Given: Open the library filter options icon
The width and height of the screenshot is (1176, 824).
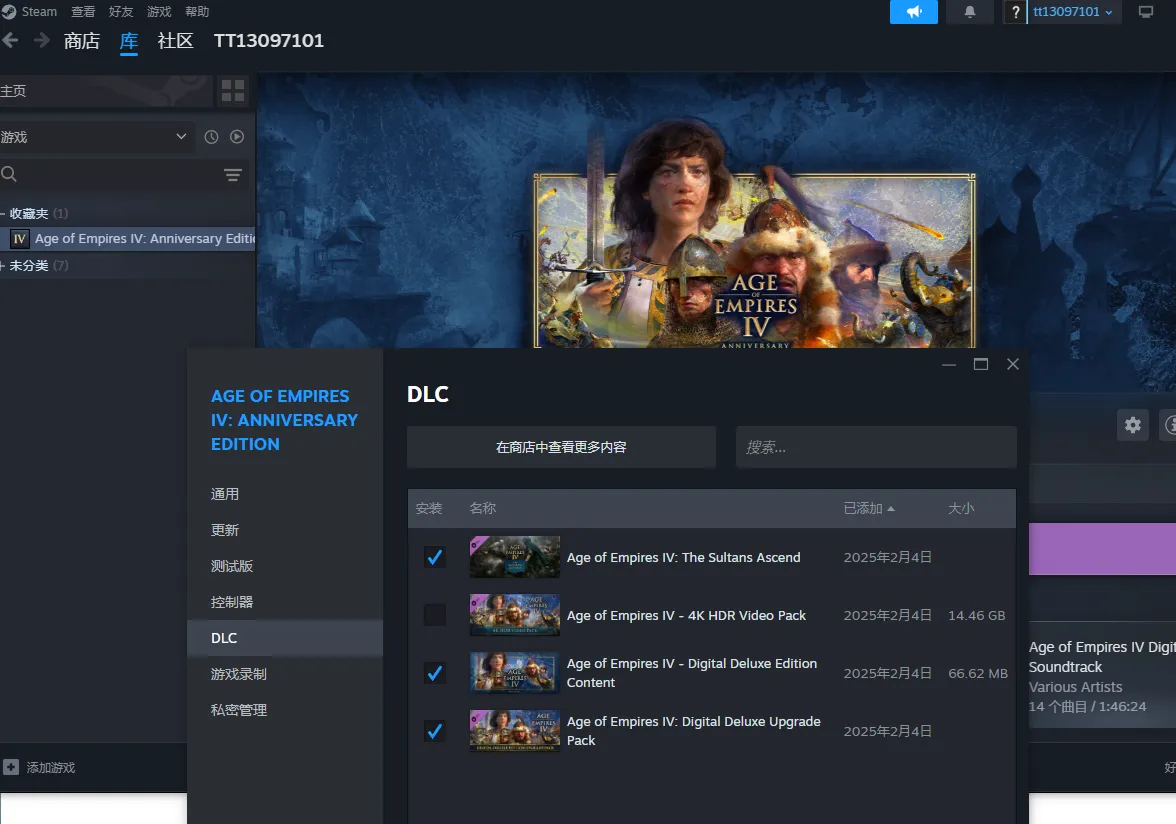Looking at the screenshot, I should (233, 175).
